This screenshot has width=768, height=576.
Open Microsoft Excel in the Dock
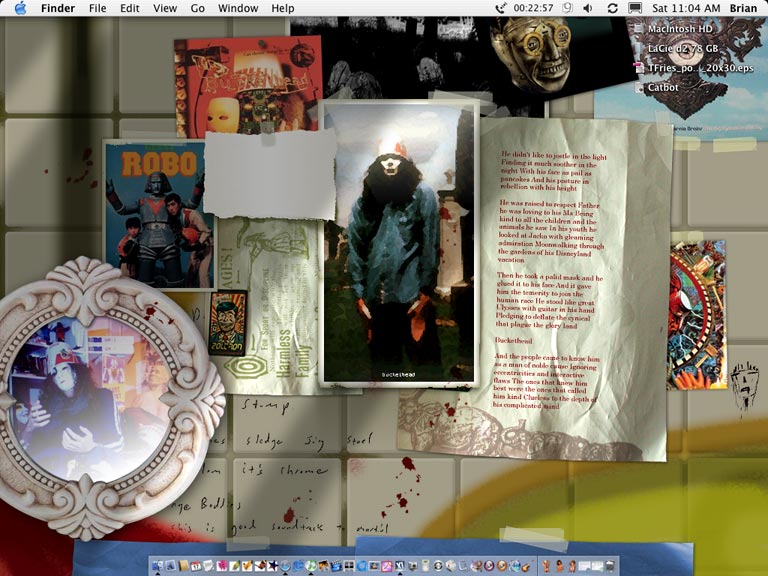[399, 566]
